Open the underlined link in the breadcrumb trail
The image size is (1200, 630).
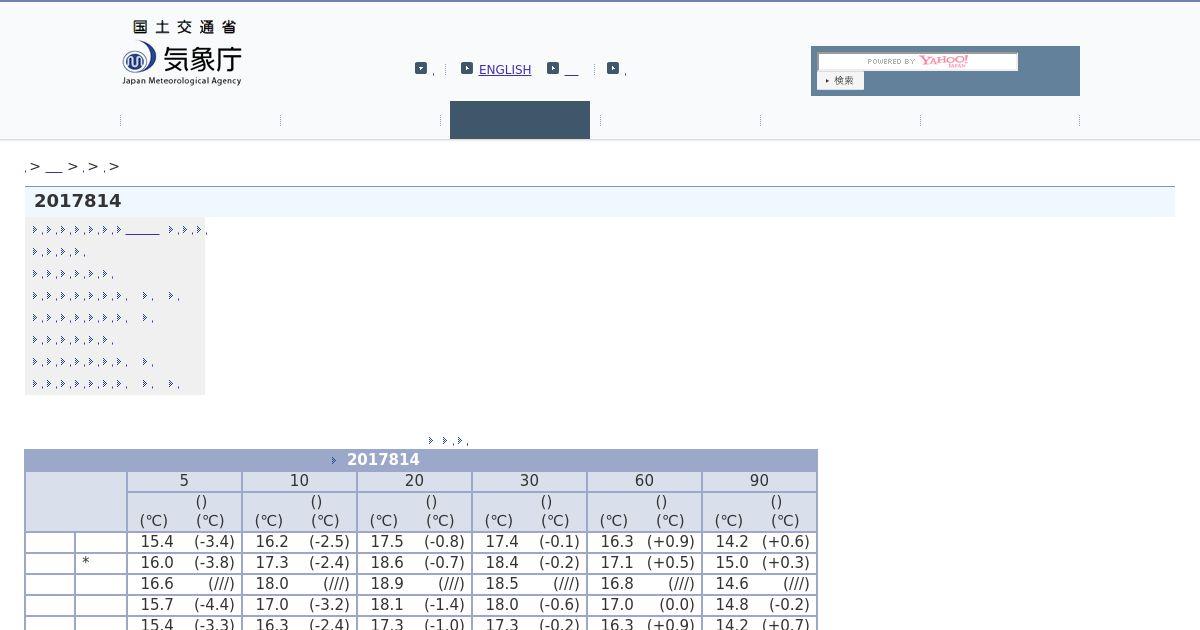click(54, 167)
